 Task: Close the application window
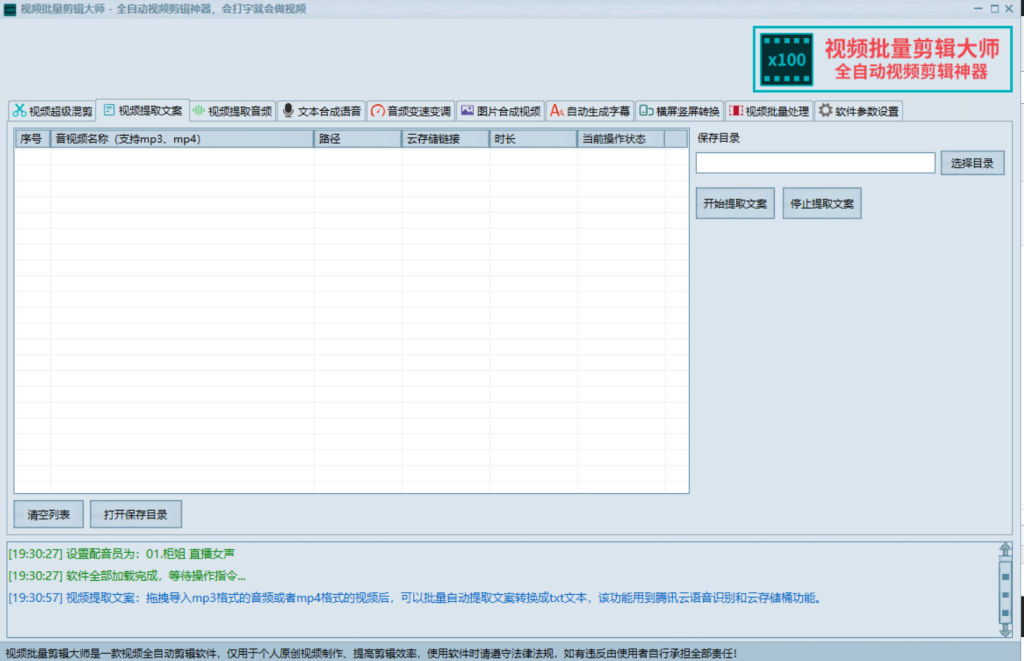pyautogui.click(x=1009, y=8)
